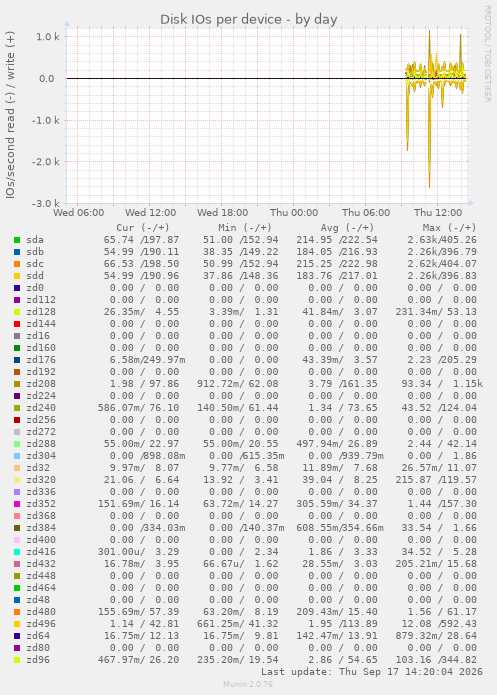The width and height of the screenshot is (497, 695).
Task: Select the zd320 legend color swatch
Action: (x=17, y=480)
